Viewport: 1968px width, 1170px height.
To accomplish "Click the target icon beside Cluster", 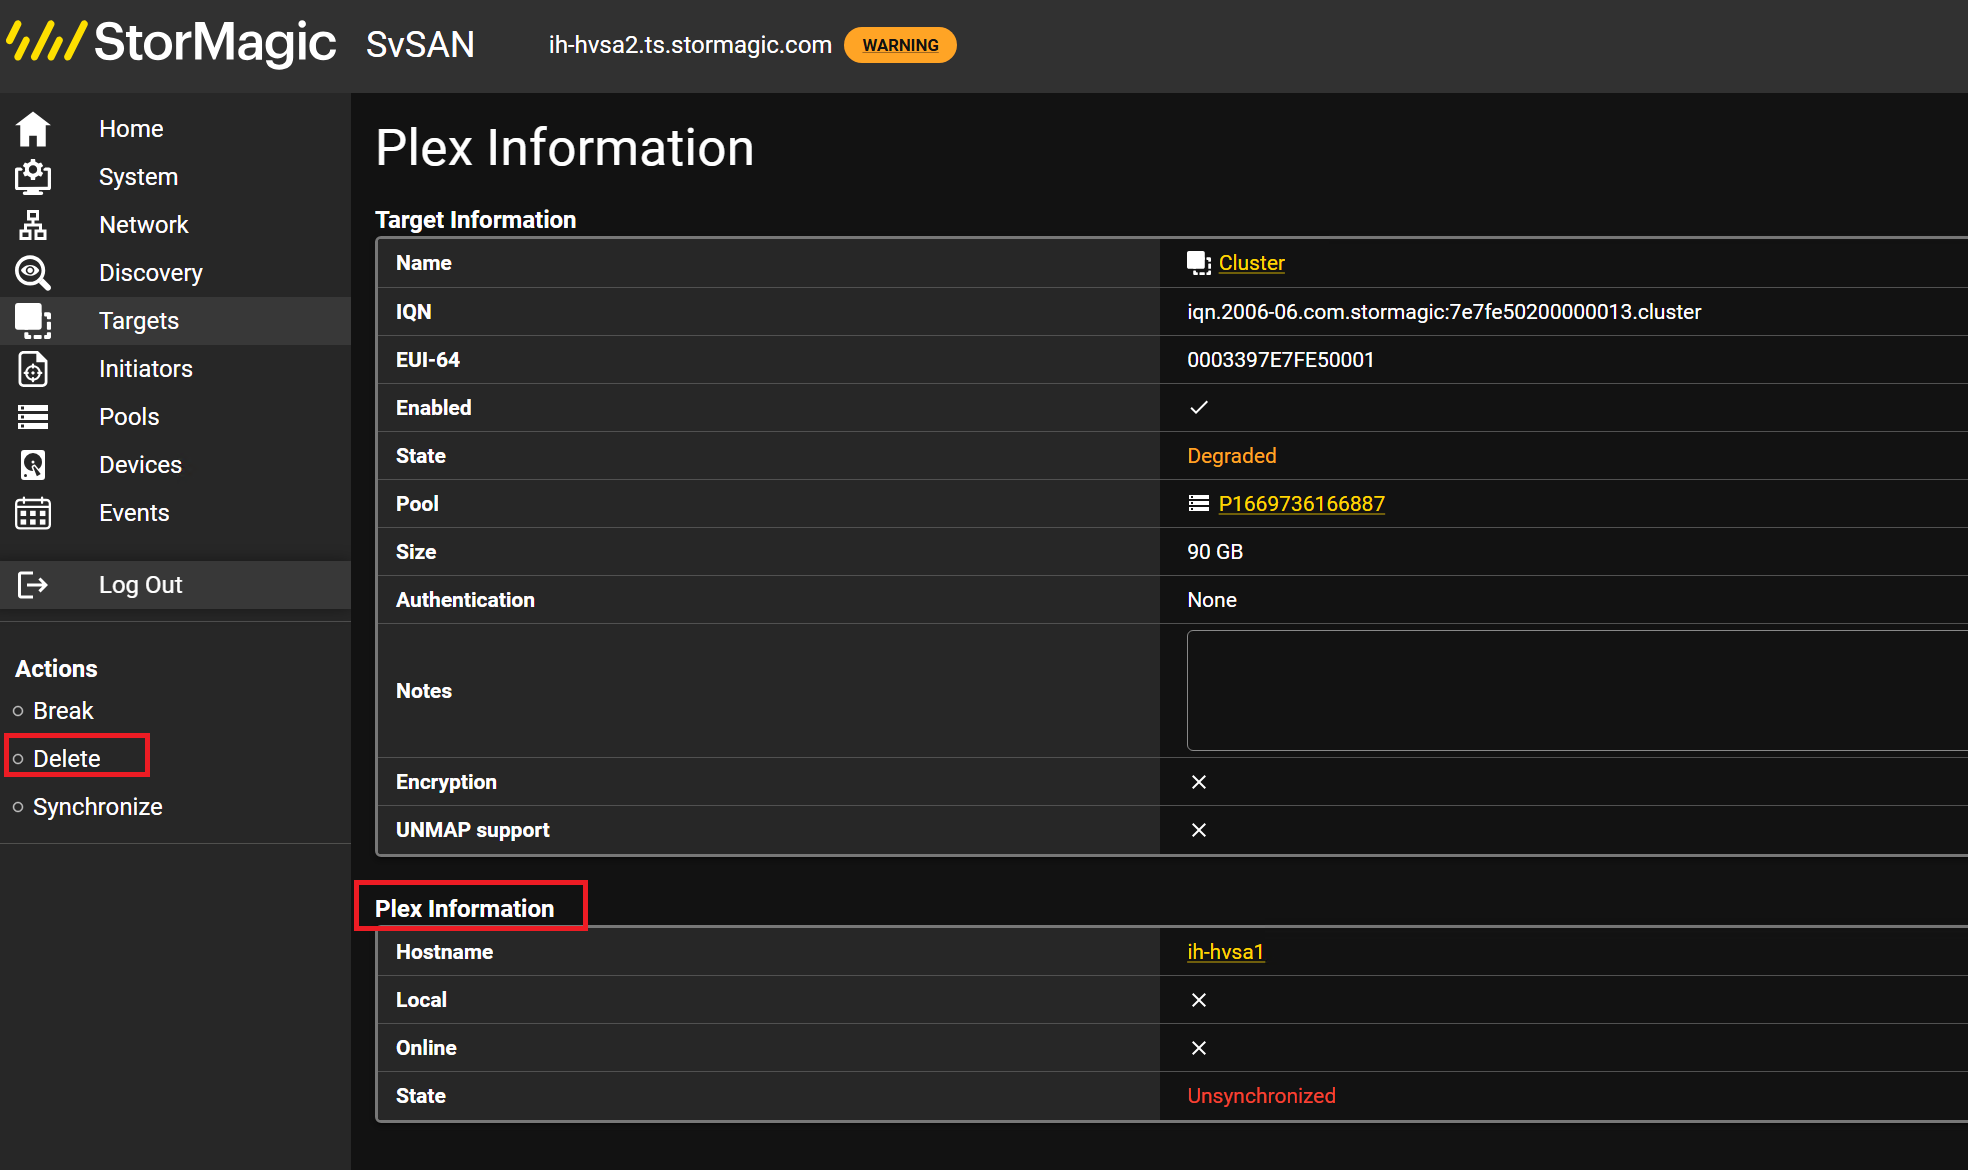I will click(1199, 263).
